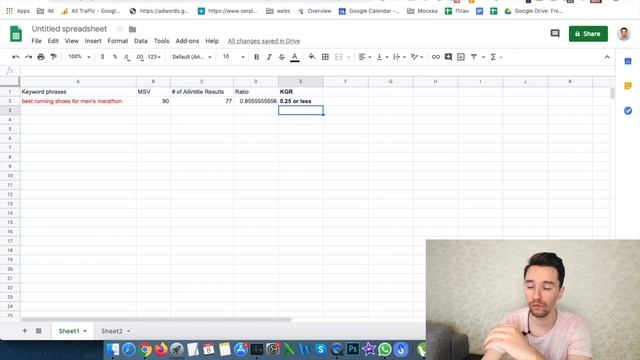The width and height of the screenshot is (640, 360).
Task: Toggle bold formatting
Action: 256,57
